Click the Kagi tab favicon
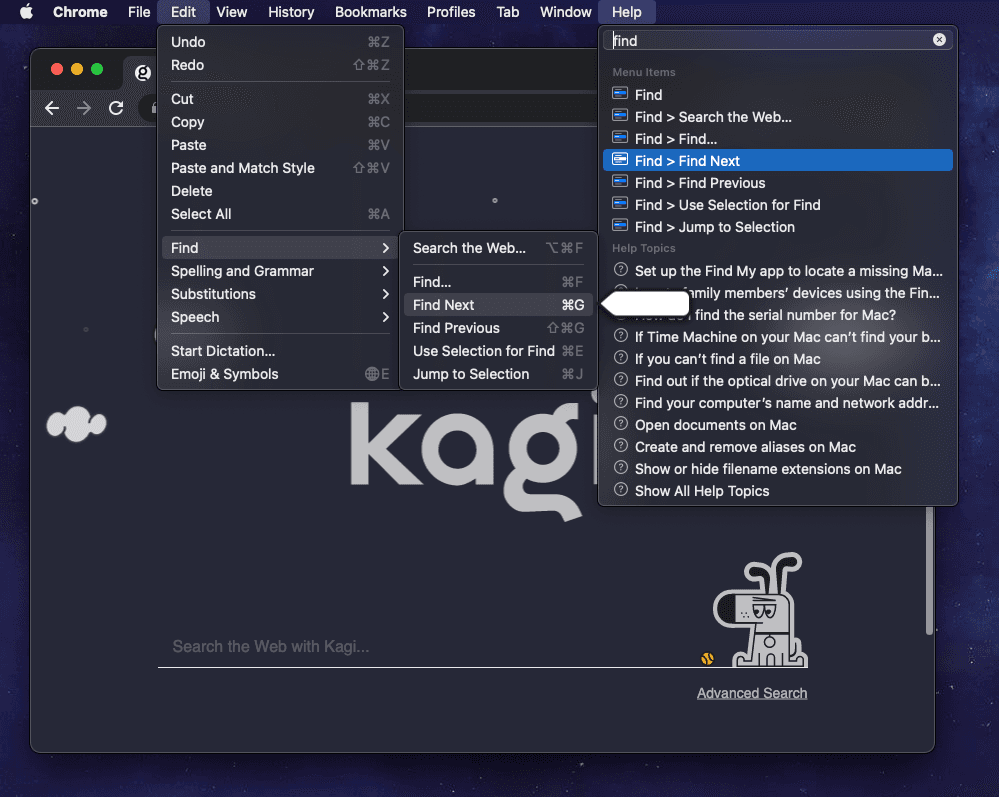This screenshot has width=999, height=797. 143,73
